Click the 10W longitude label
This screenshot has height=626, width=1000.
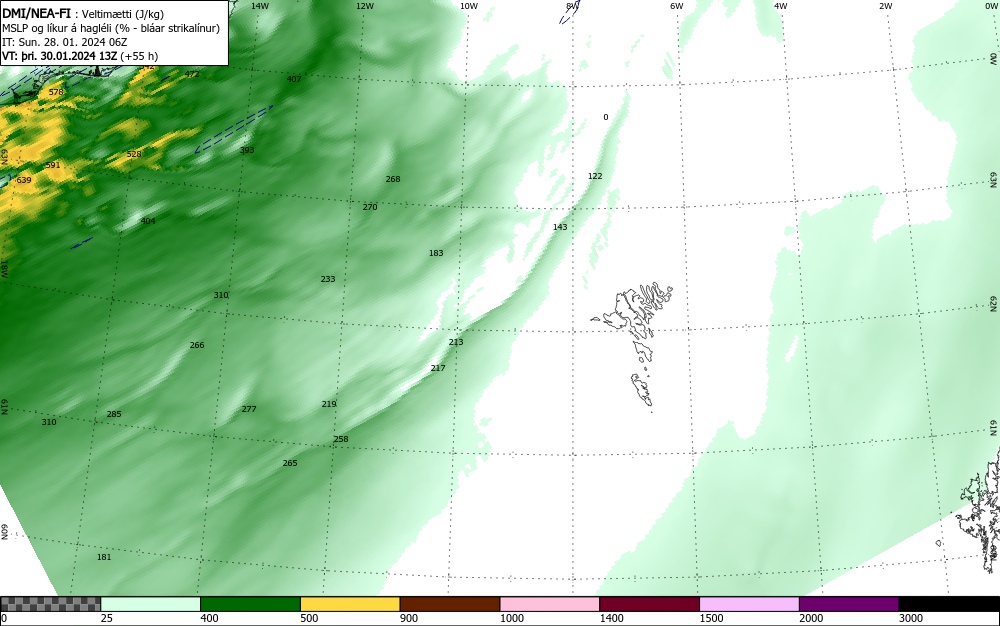469,6
